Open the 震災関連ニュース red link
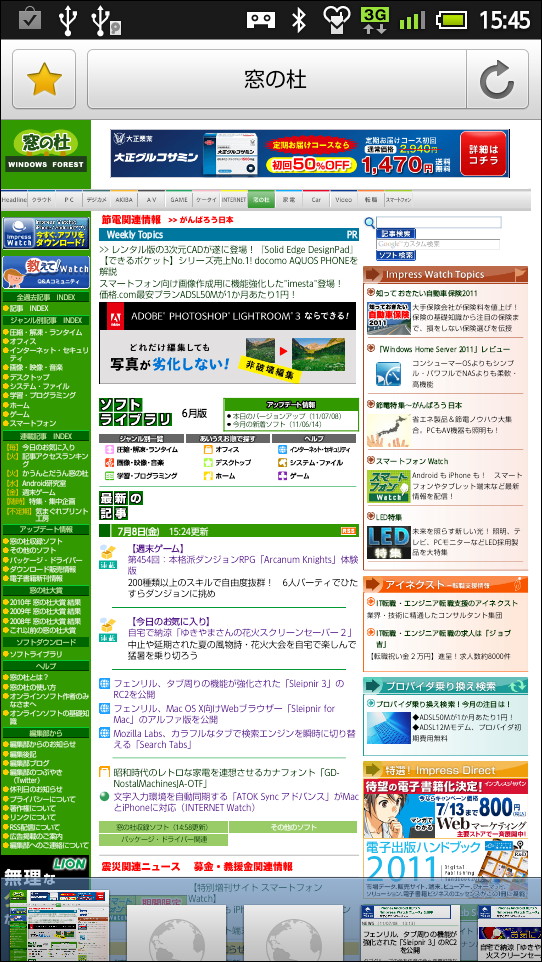This screenshot has height=962, width=542. 141,867
